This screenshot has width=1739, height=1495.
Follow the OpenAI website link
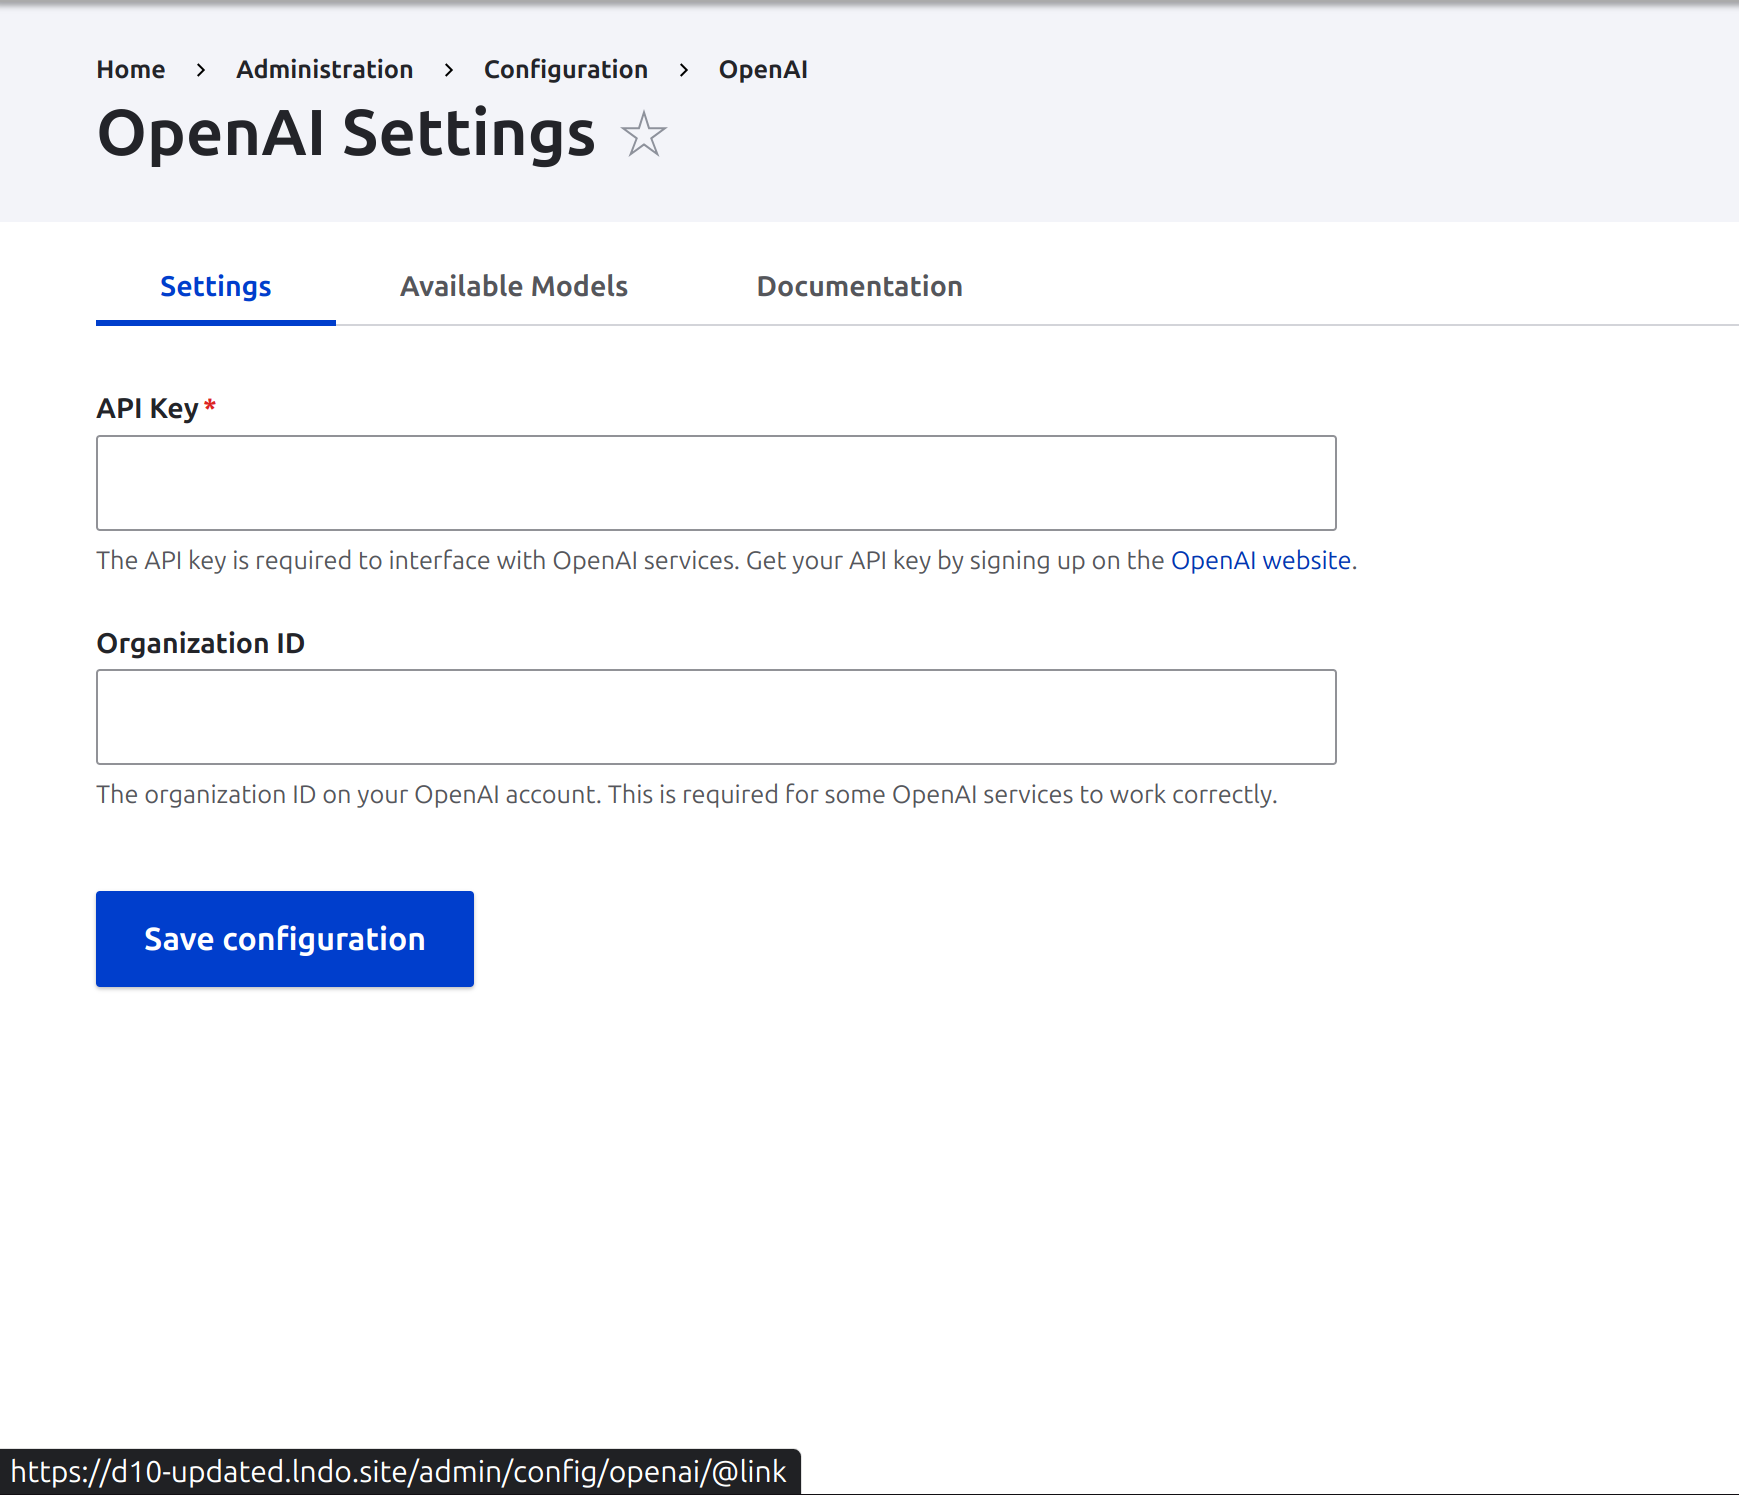click(1261, 560)
